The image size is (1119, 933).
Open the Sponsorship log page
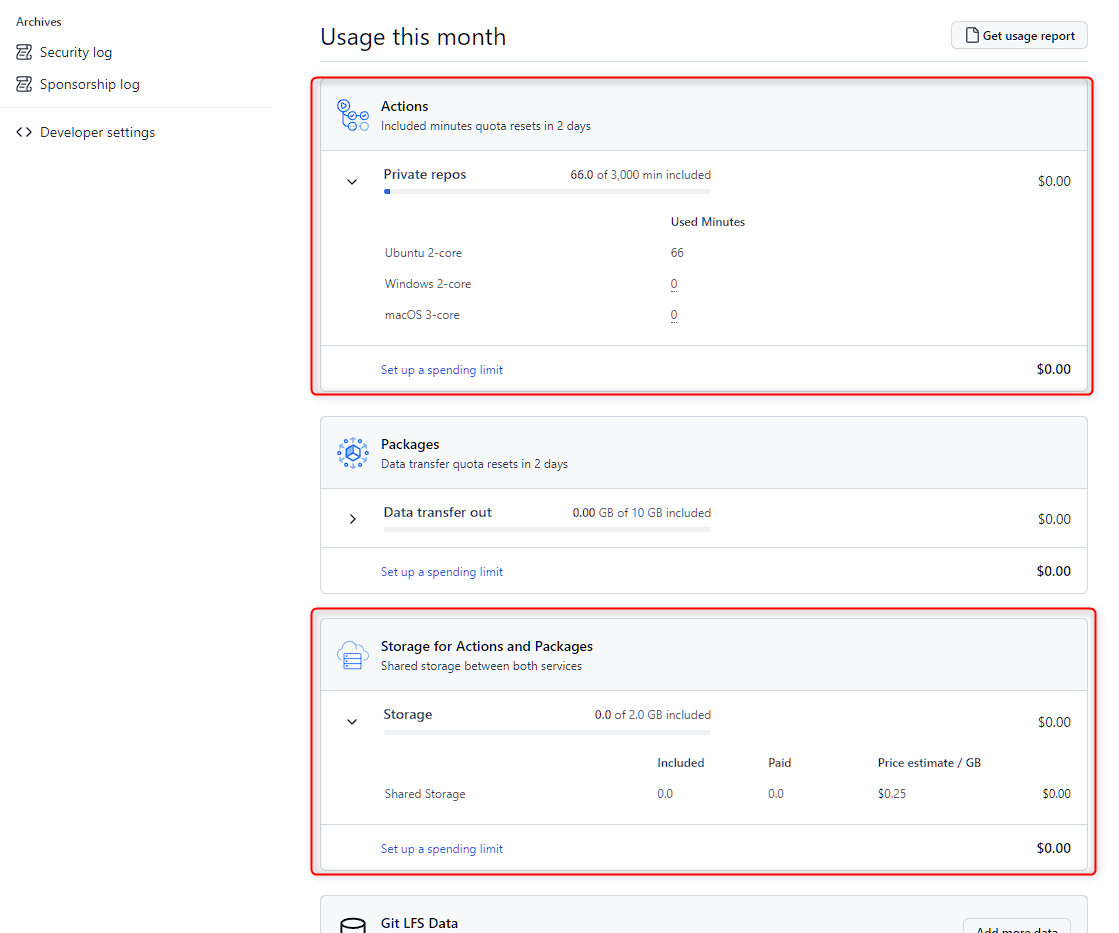(90, 84)
